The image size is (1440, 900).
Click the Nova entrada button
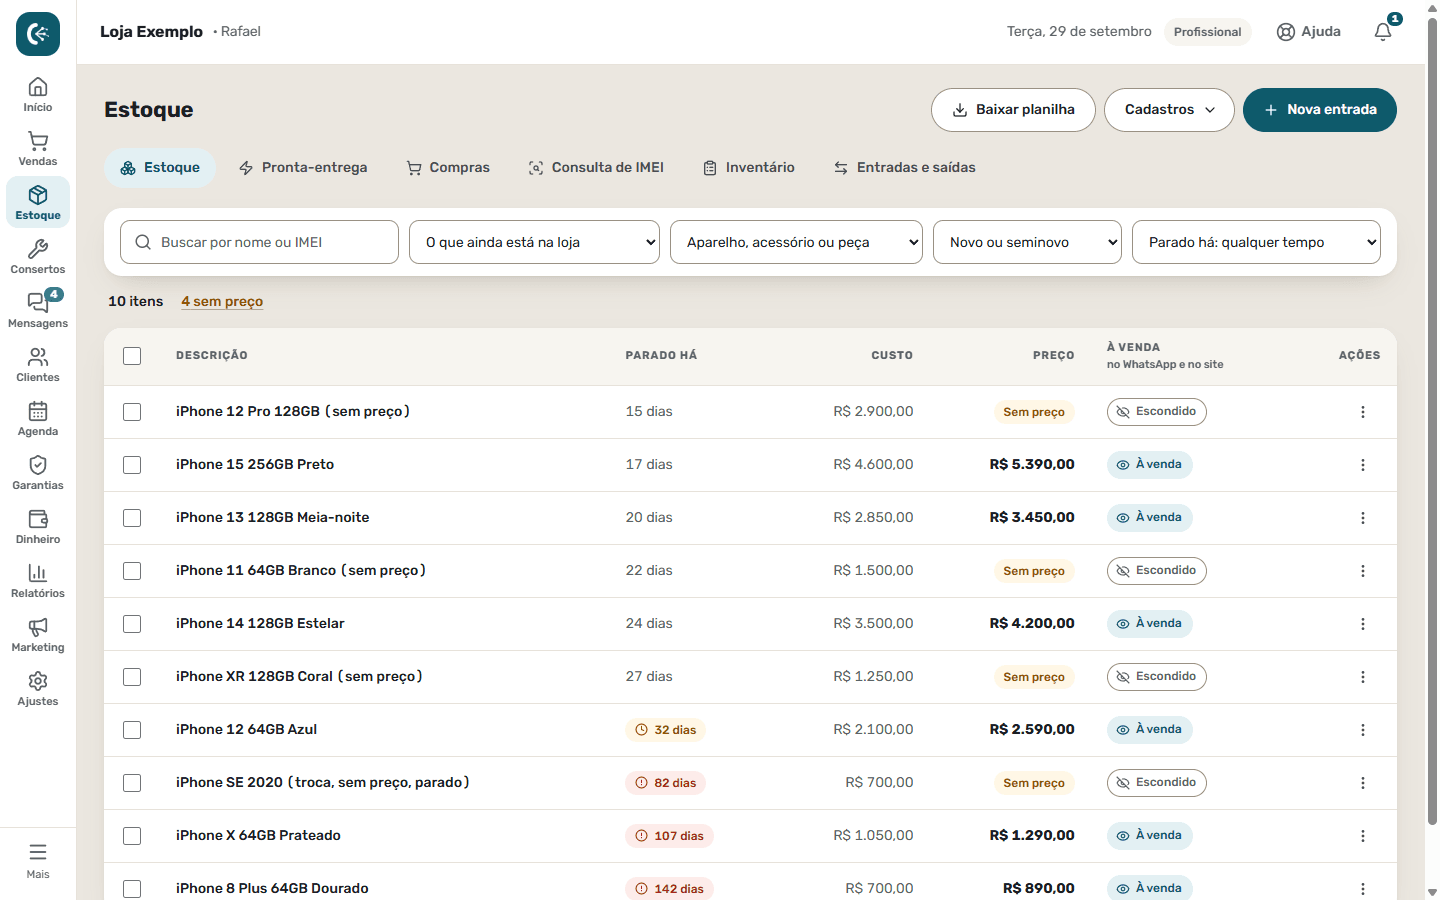[x=1320, y=110]
